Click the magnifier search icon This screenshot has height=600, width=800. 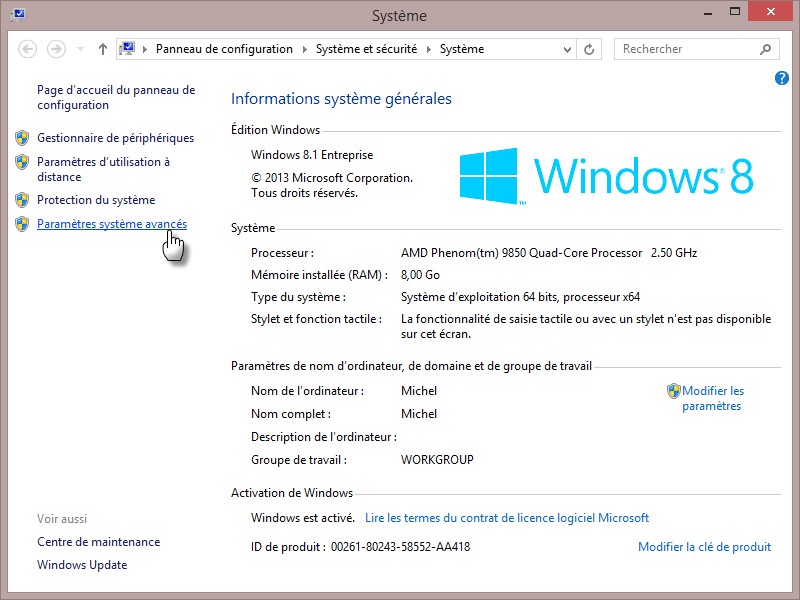[765, 49]
